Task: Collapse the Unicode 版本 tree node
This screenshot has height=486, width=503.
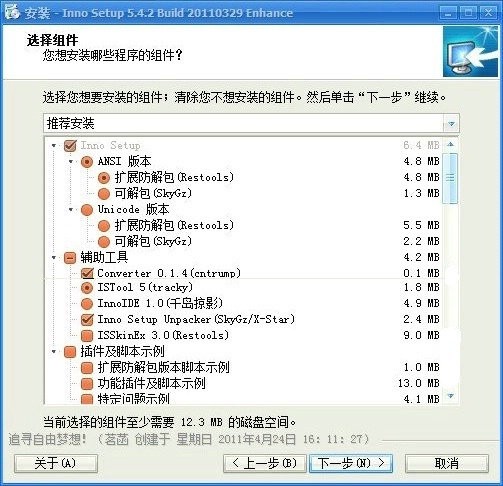Action: 71,209
